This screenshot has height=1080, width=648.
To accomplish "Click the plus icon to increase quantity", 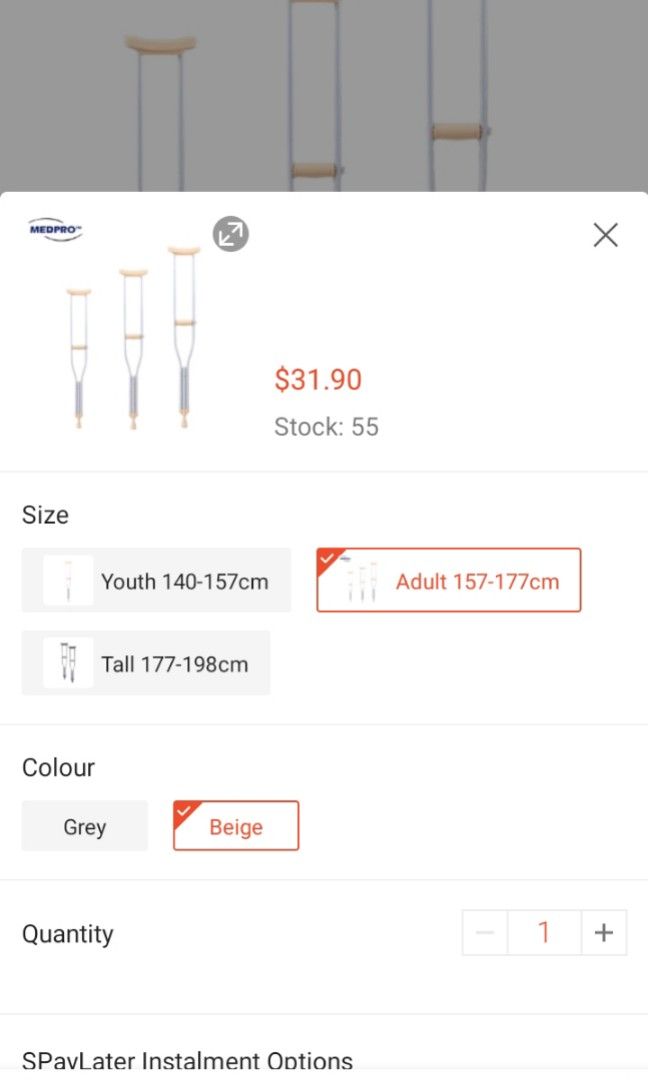I will click(604, 932).
